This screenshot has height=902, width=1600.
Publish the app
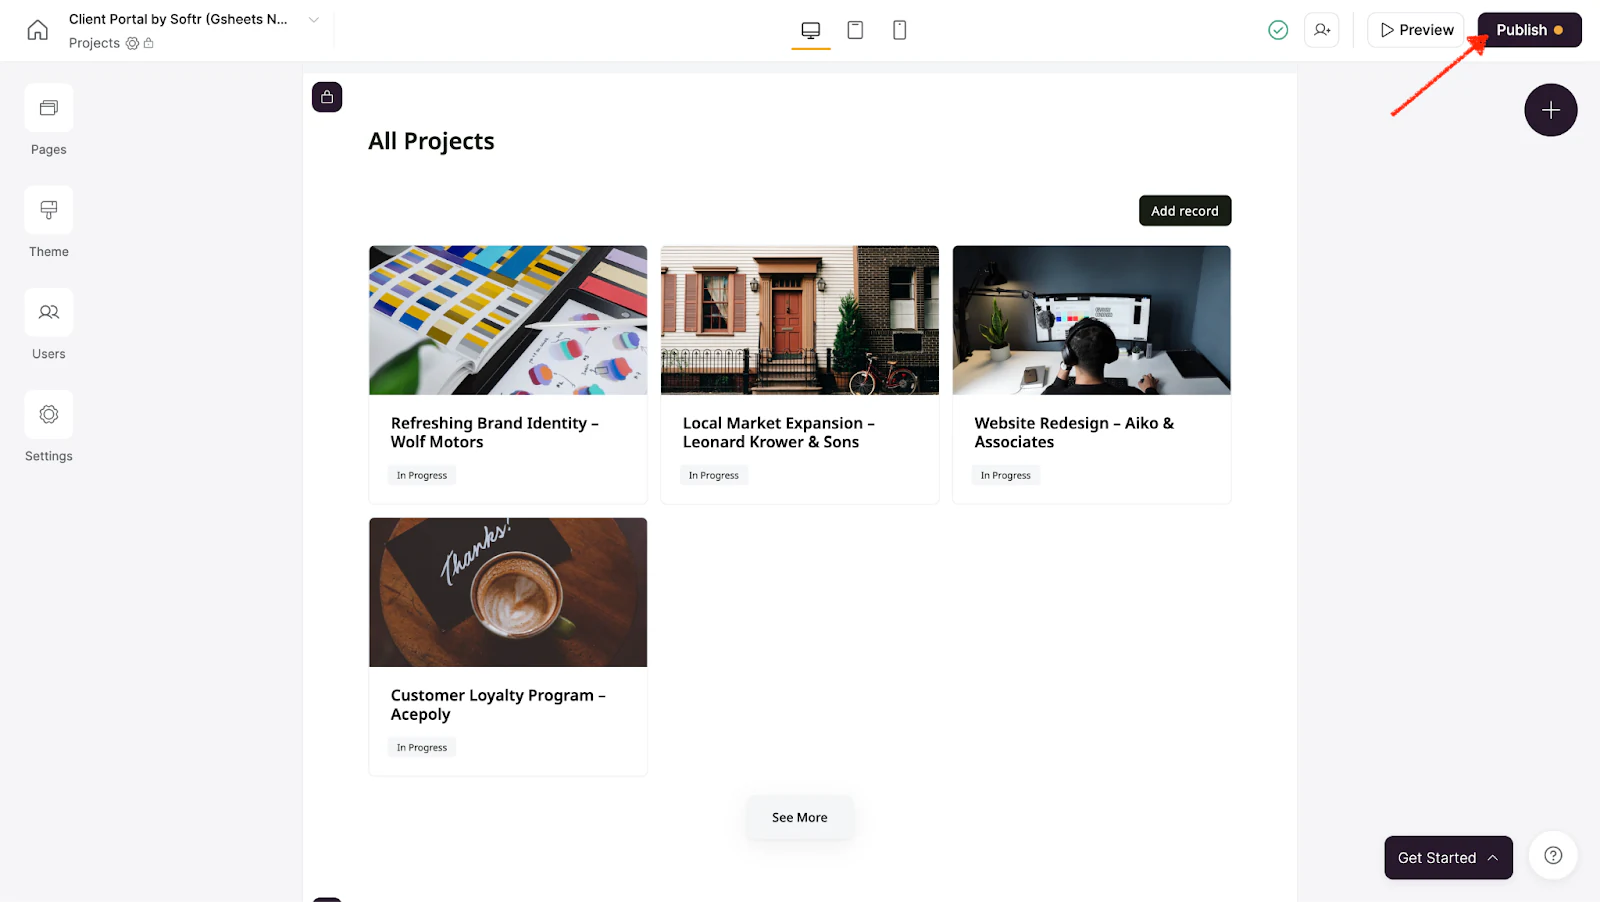click(x=1530, y=30)
